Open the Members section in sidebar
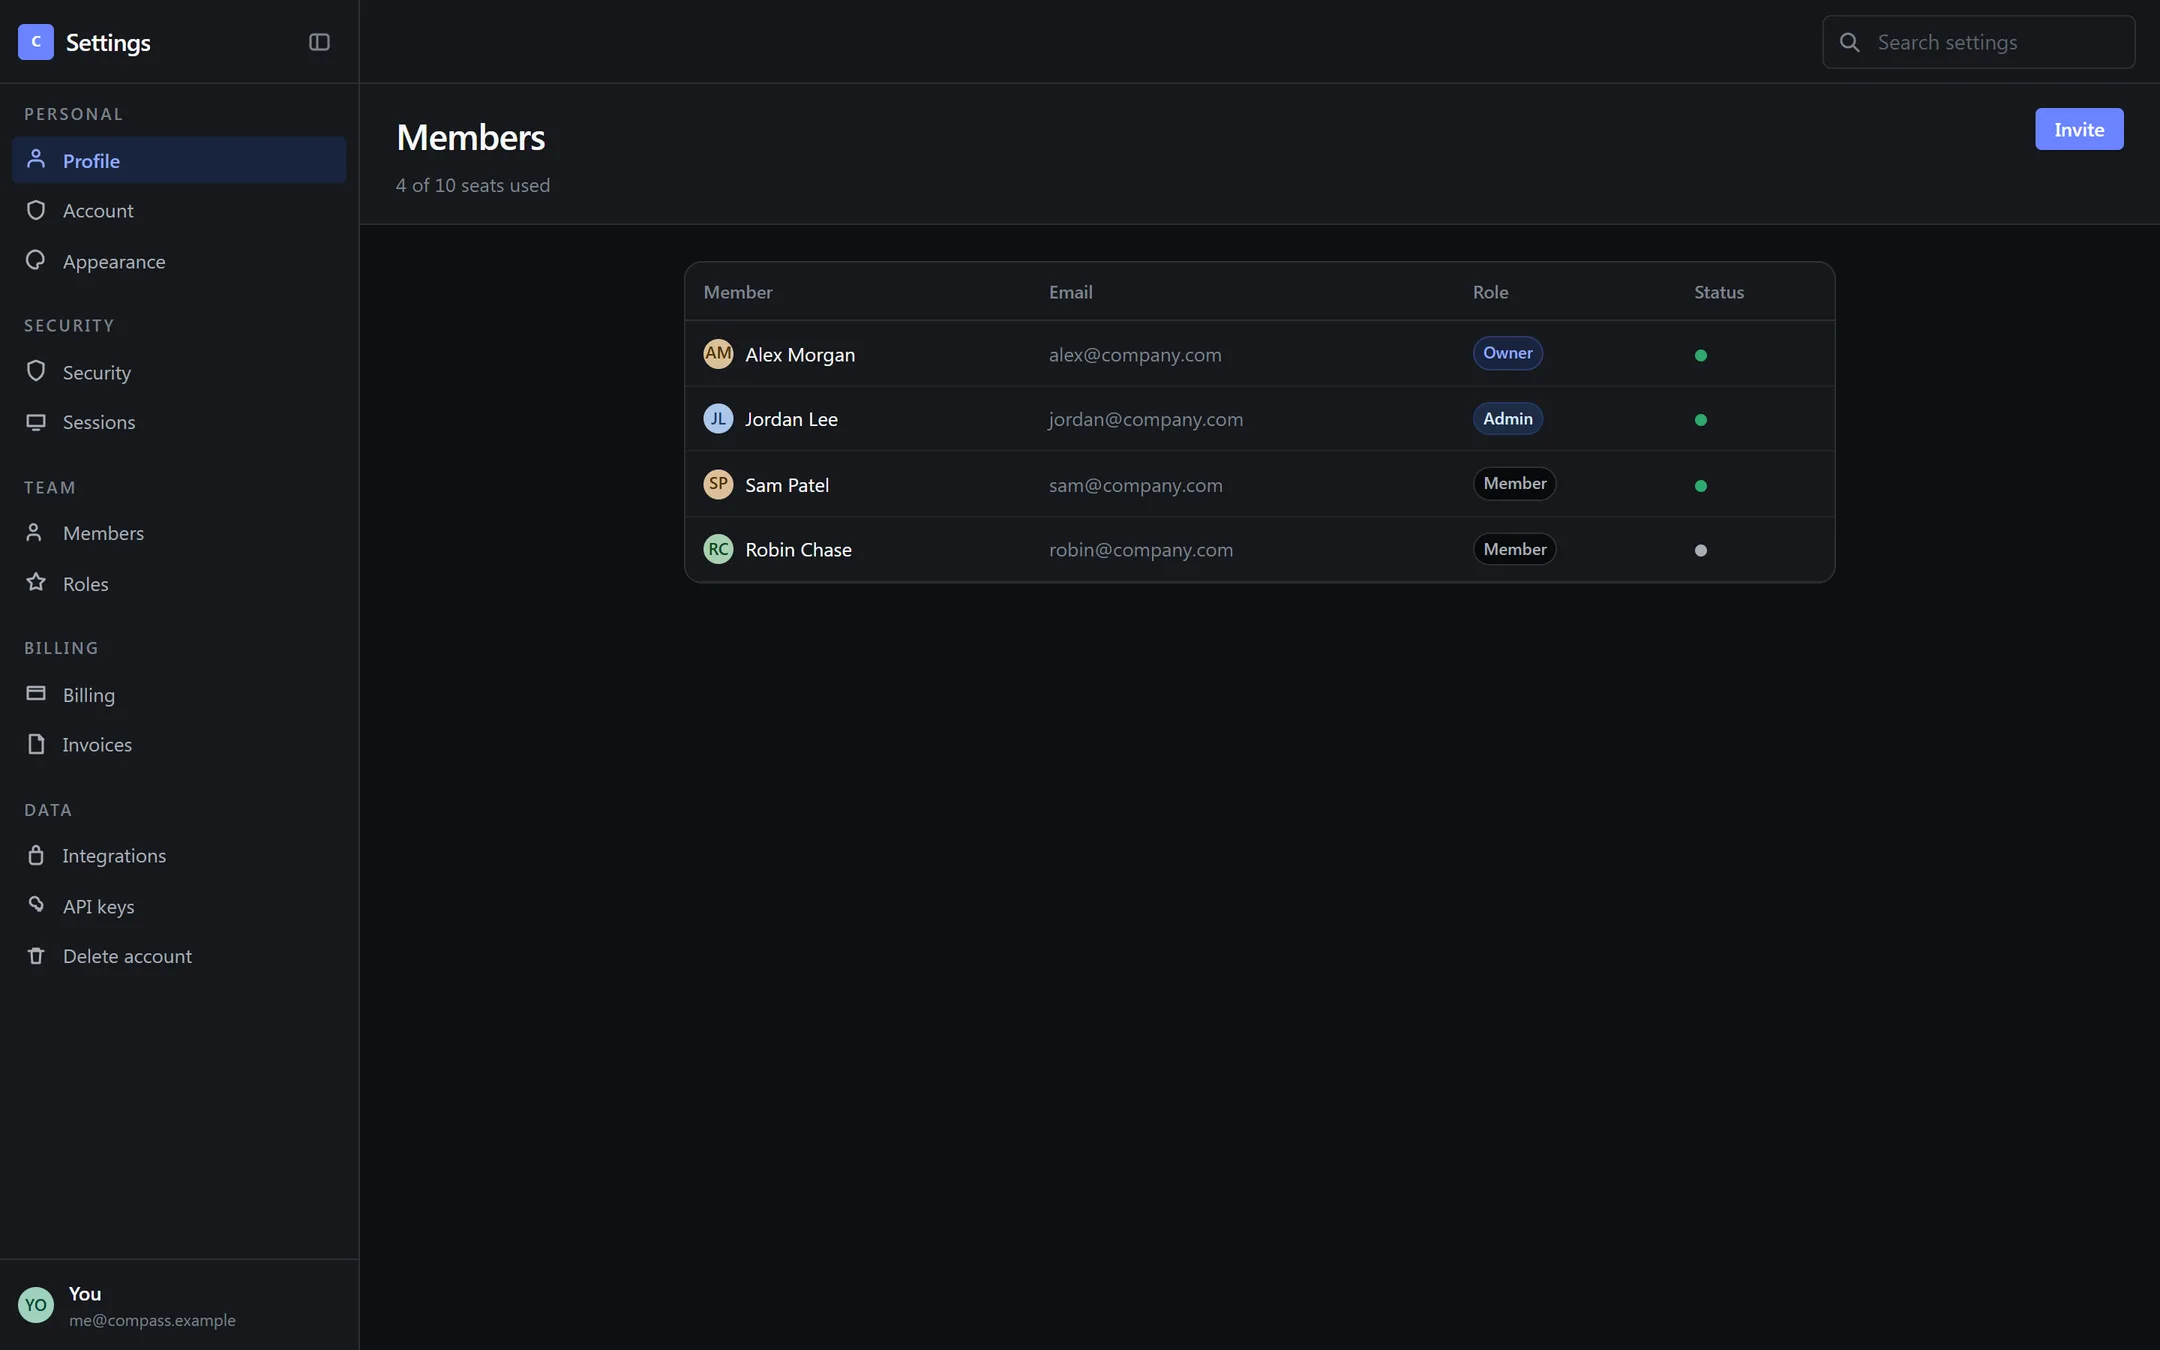 pyautogui.click(x=179, y=533)
